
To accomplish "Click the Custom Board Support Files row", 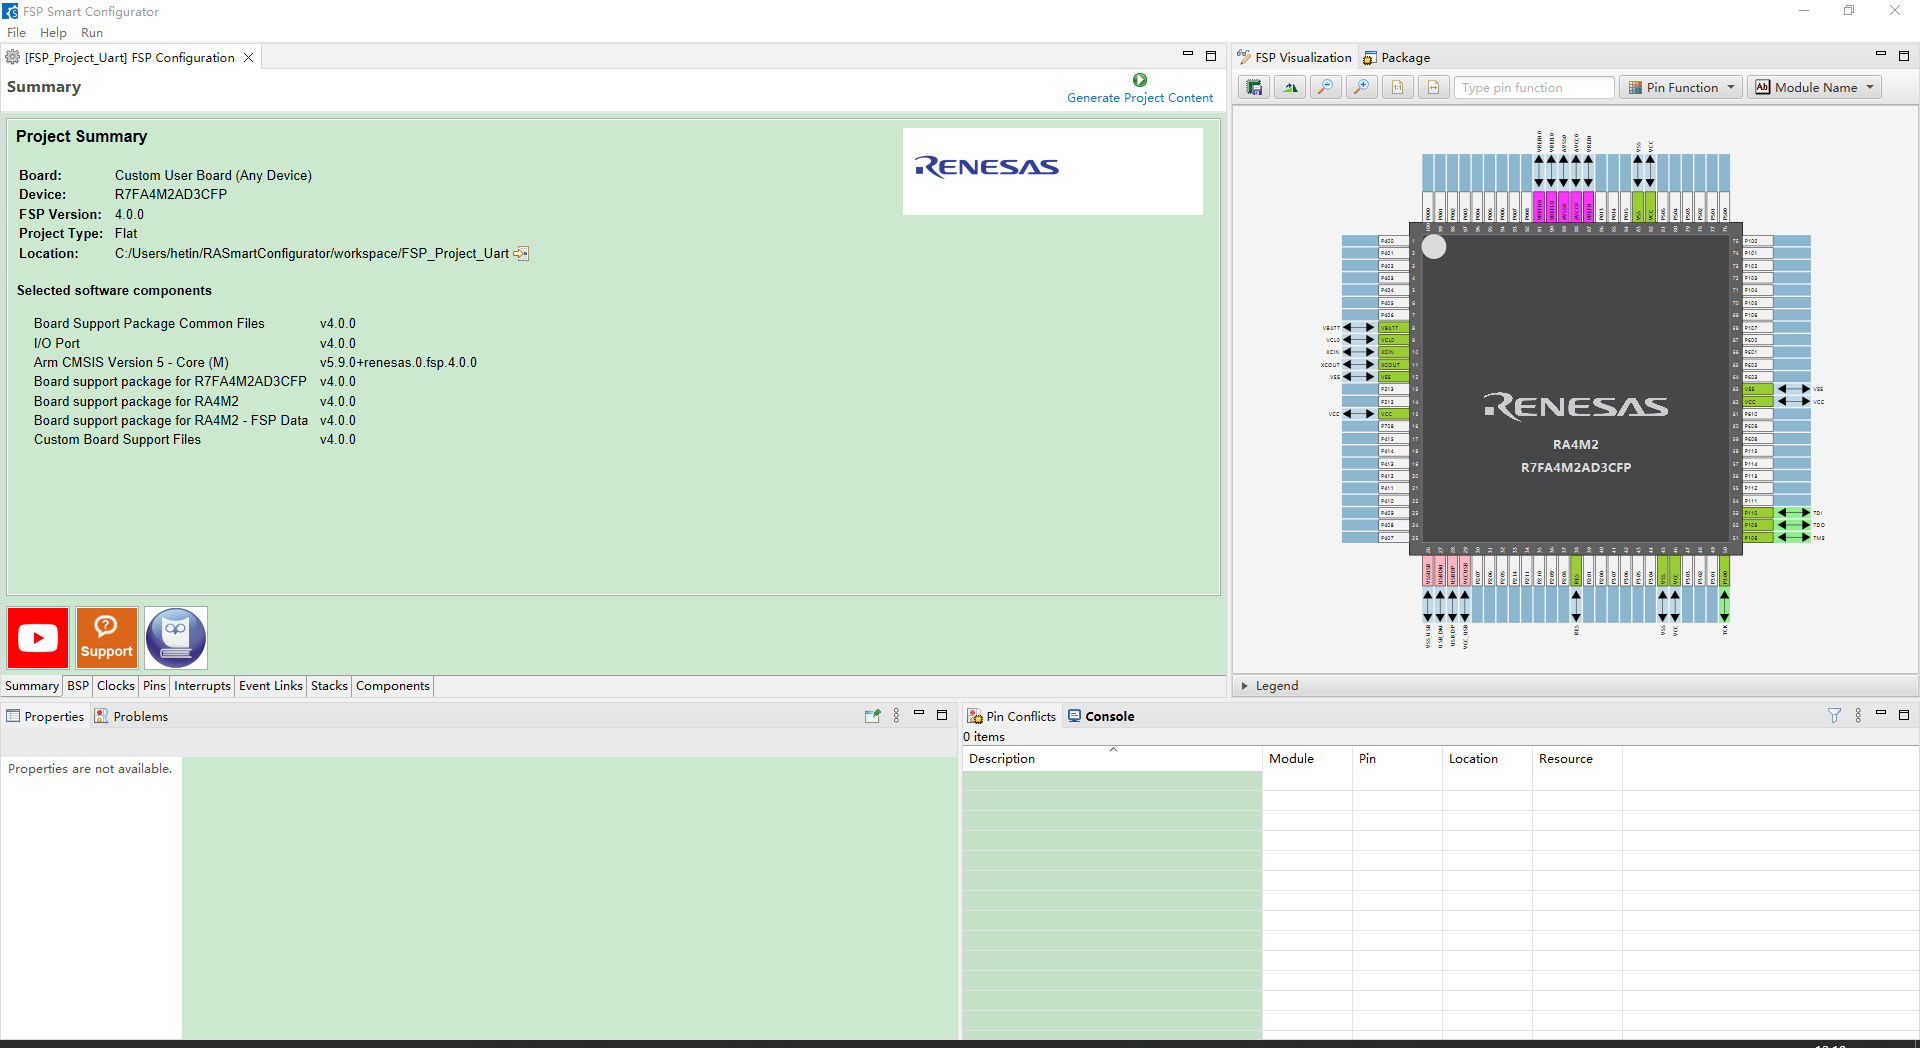I will pyautogui.click(x=195, y=440).
